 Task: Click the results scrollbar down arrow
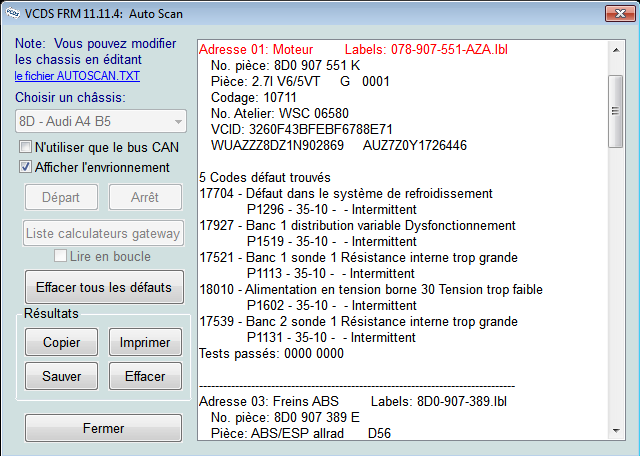point(616,430)
